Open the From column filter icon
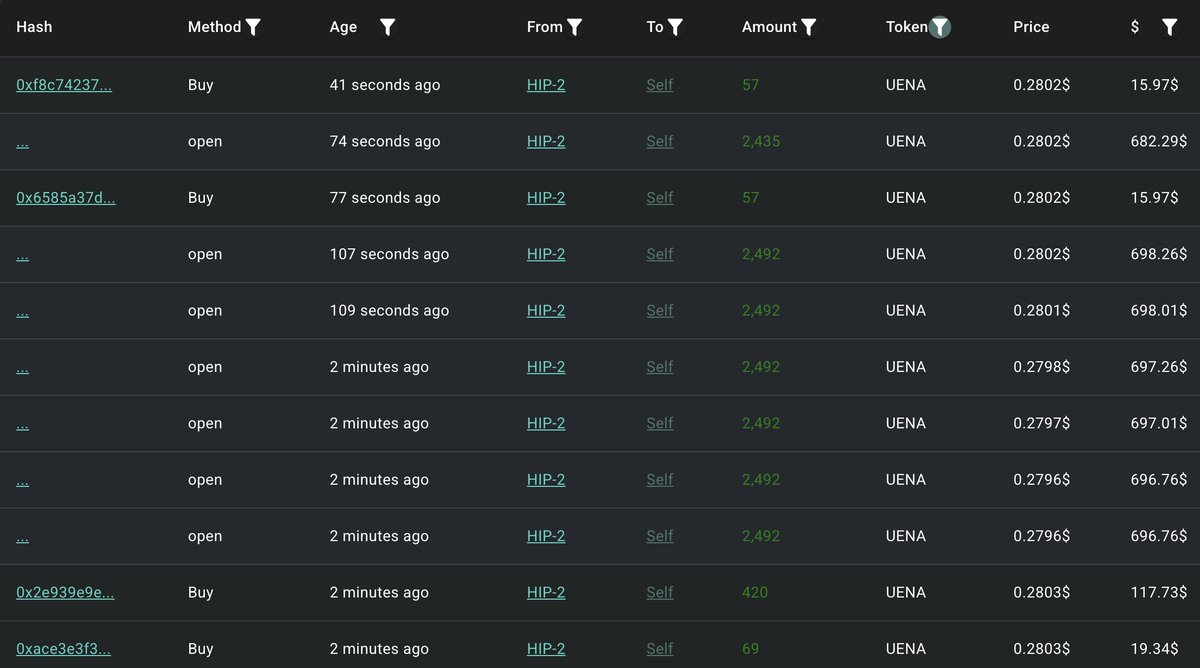This screenshot has height=668, width=1200. (575, 27)
